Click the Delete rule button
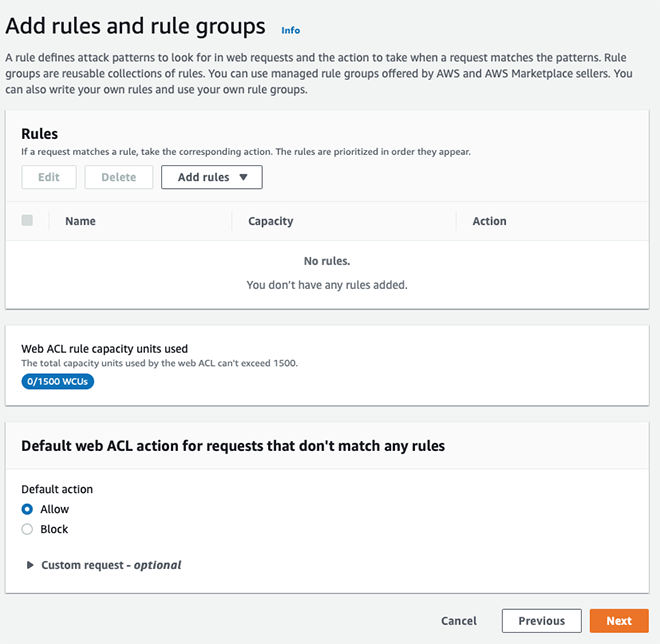 pos(119,177)
